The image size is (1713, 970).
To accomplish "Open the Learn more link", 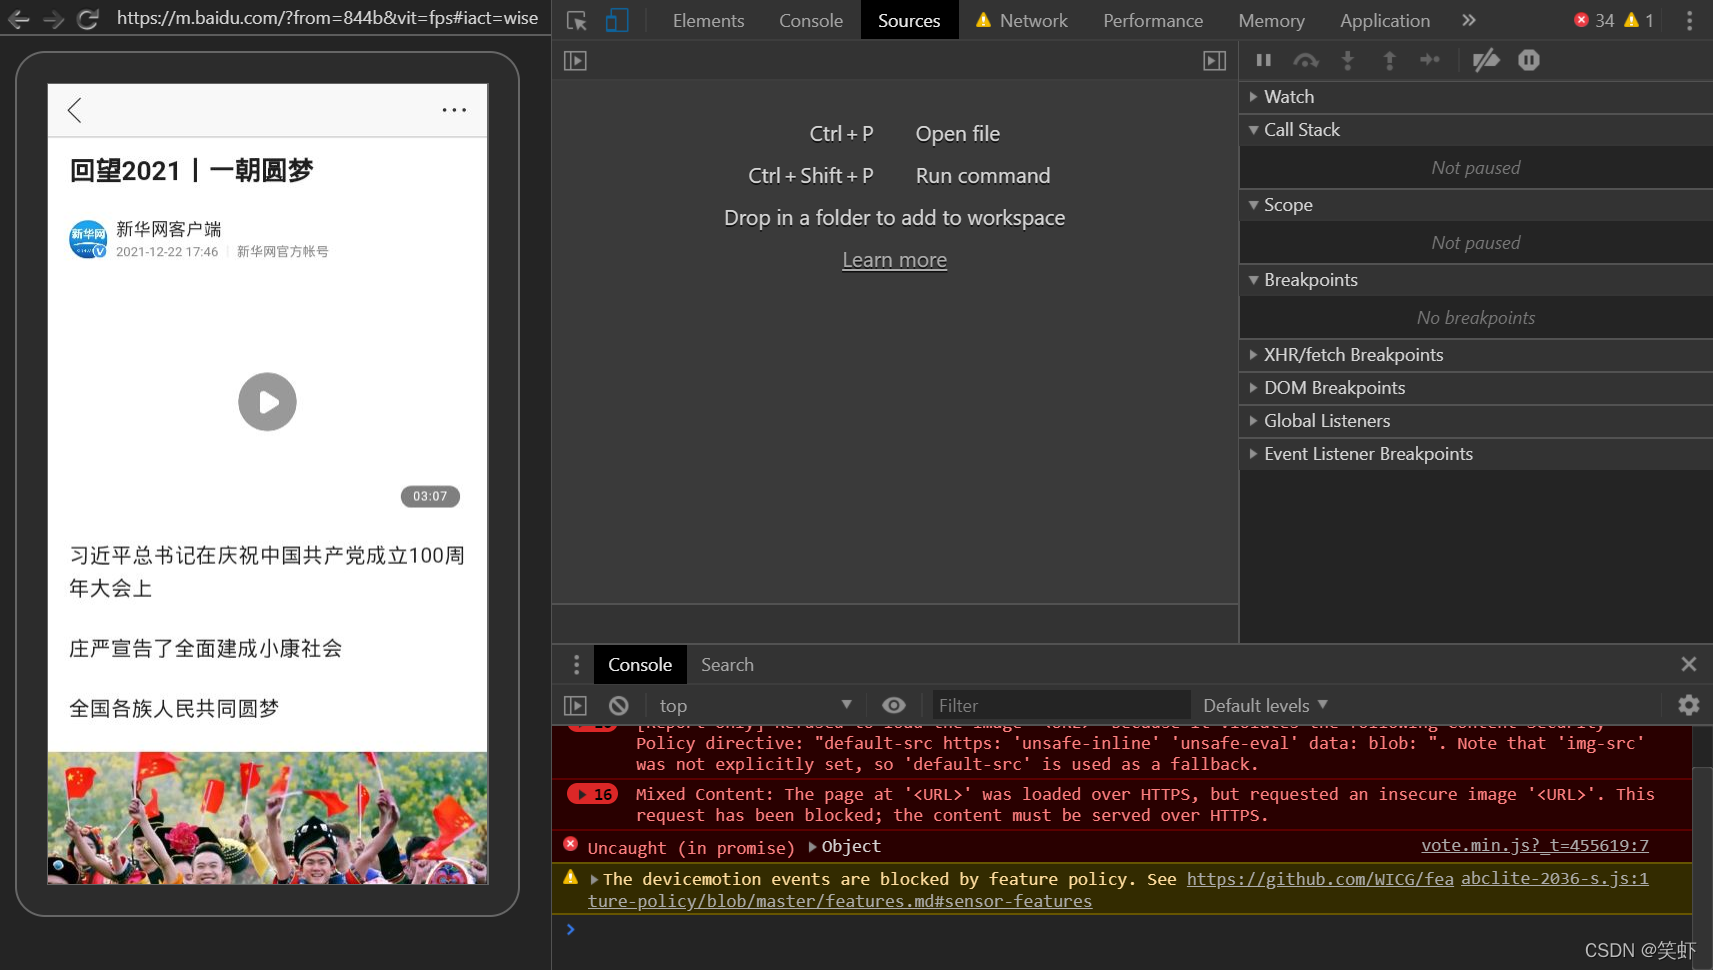I will point(894,260).
